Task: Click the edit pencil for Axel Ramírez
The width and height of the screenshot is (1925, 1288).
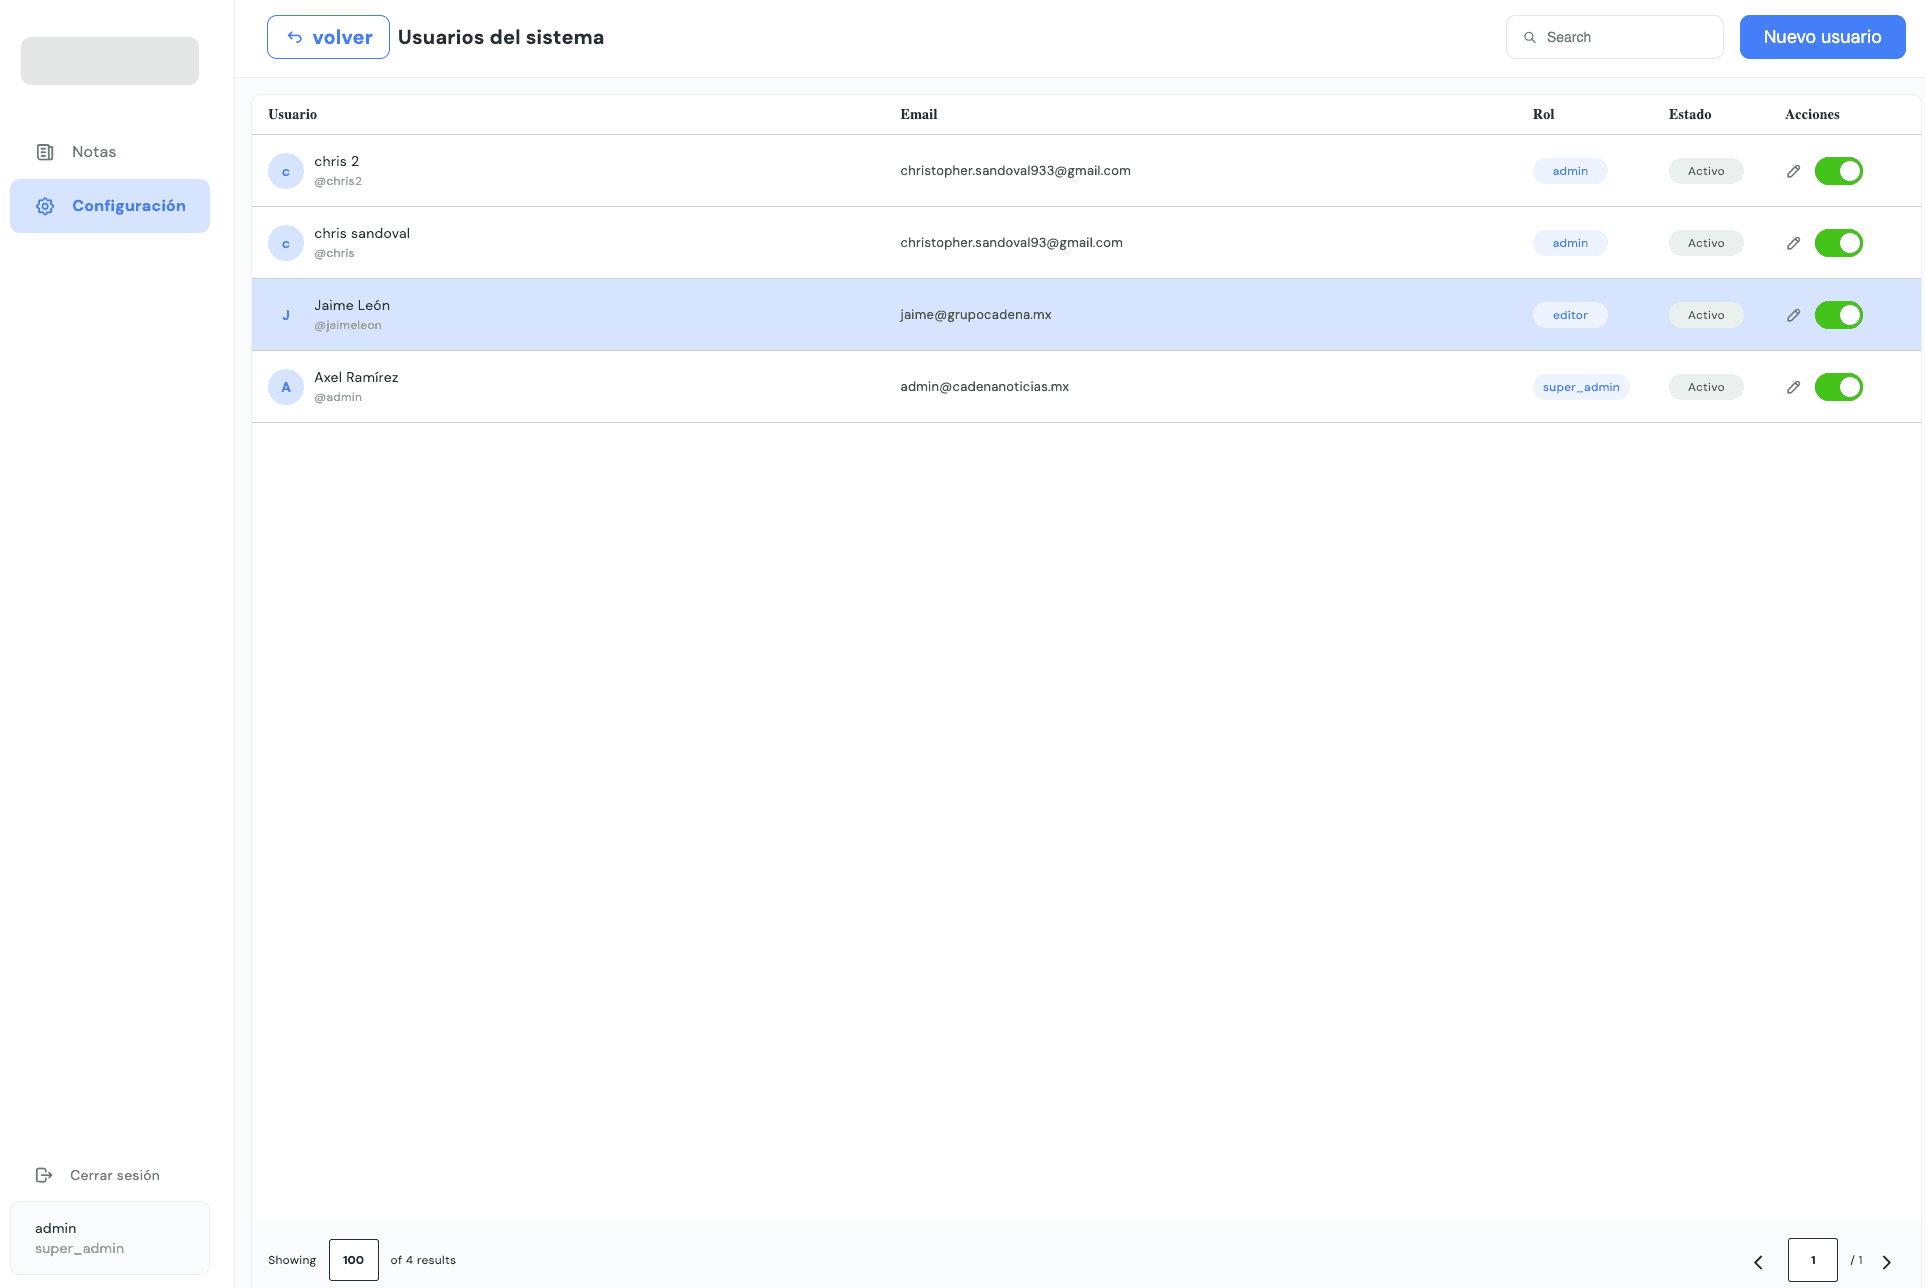Action: point(1793,387)
